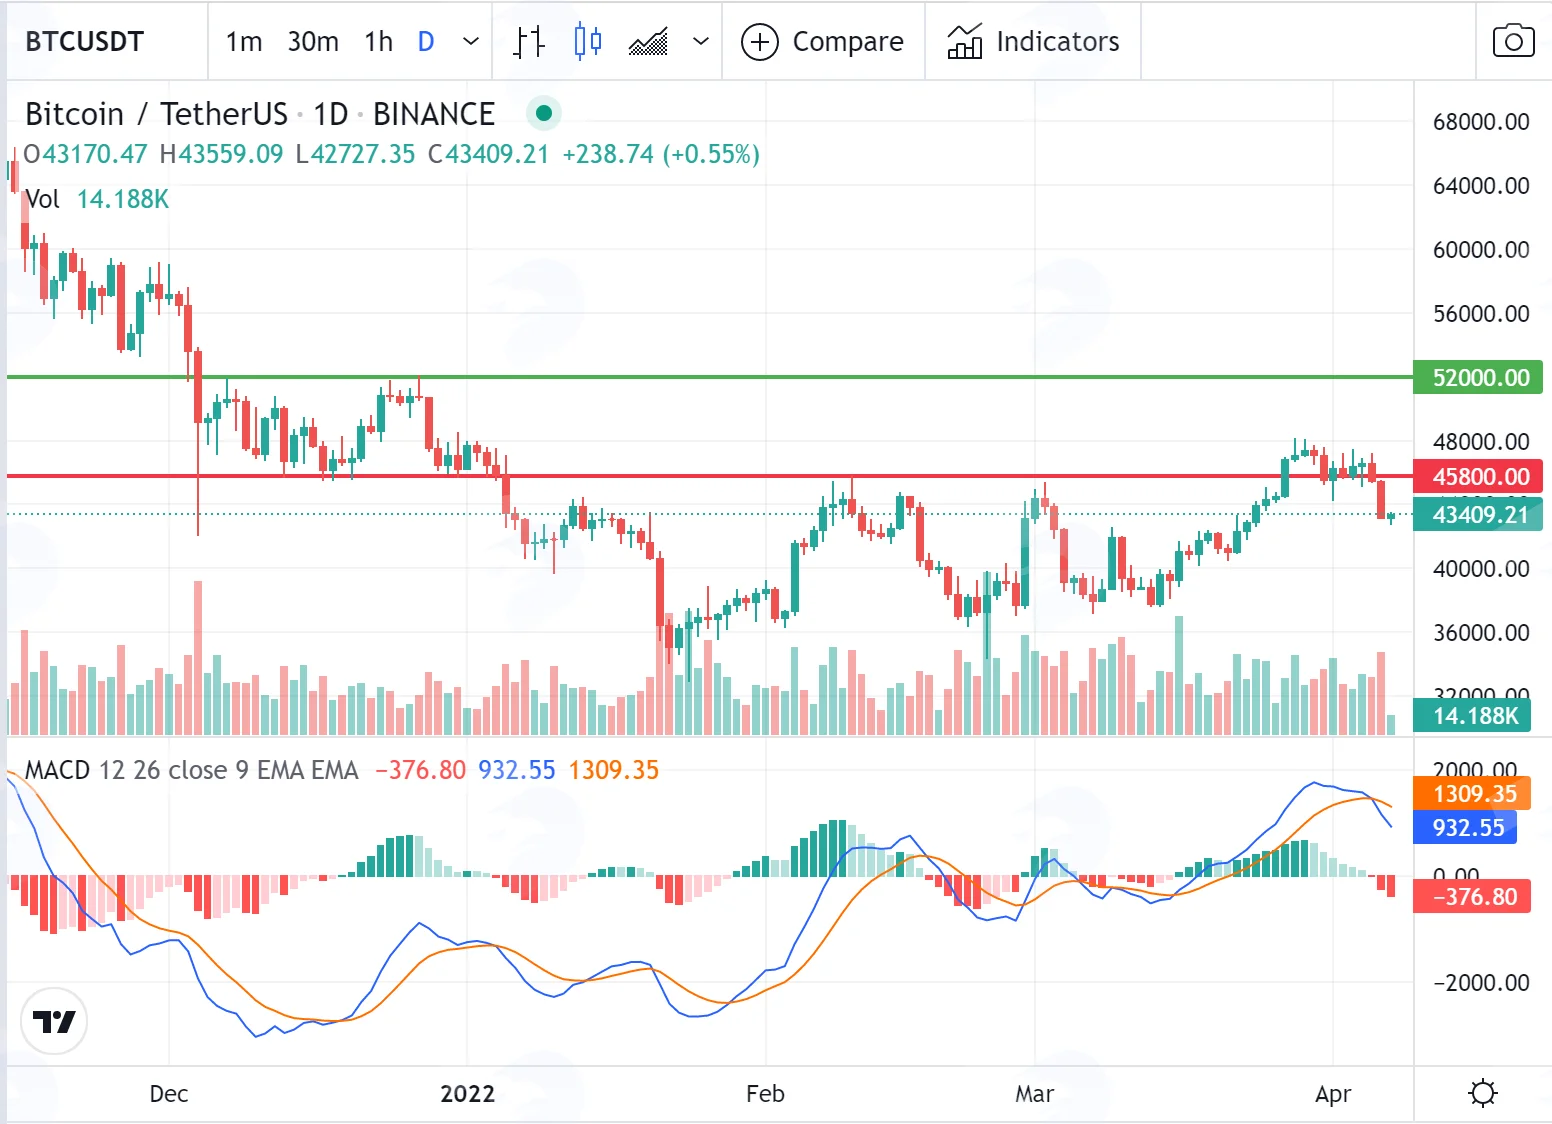Click the 36000.00 price scale label
1552x1124 pixels.
(1481, 633)
